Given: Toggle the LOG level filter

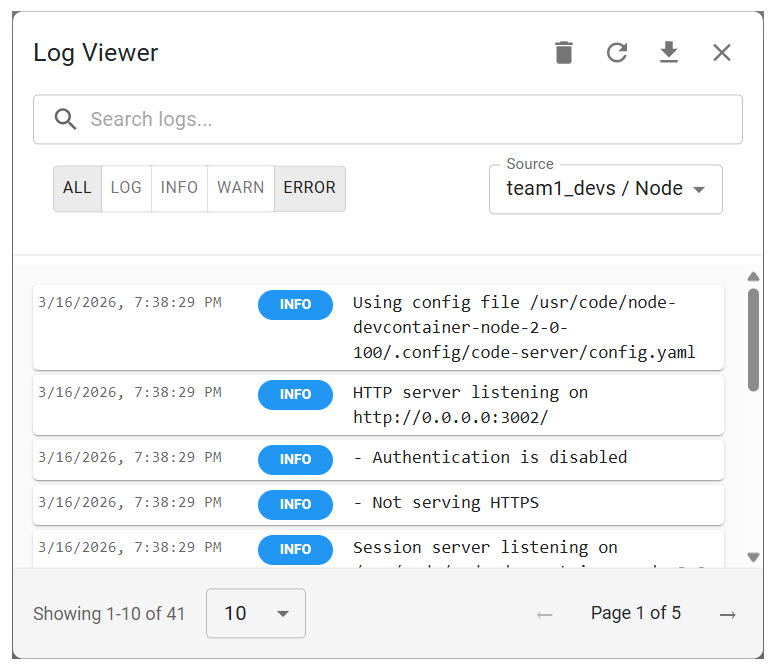Looking at the screenshot, I should [x=126, y=188].
